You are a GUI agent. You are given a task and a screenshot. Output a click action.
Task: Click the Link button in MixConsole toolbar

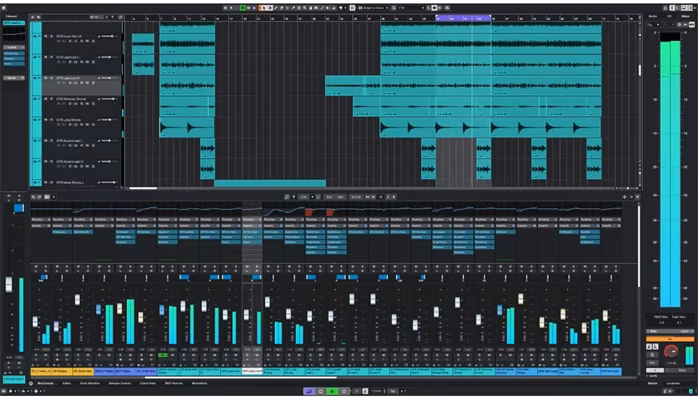[304, 197]
